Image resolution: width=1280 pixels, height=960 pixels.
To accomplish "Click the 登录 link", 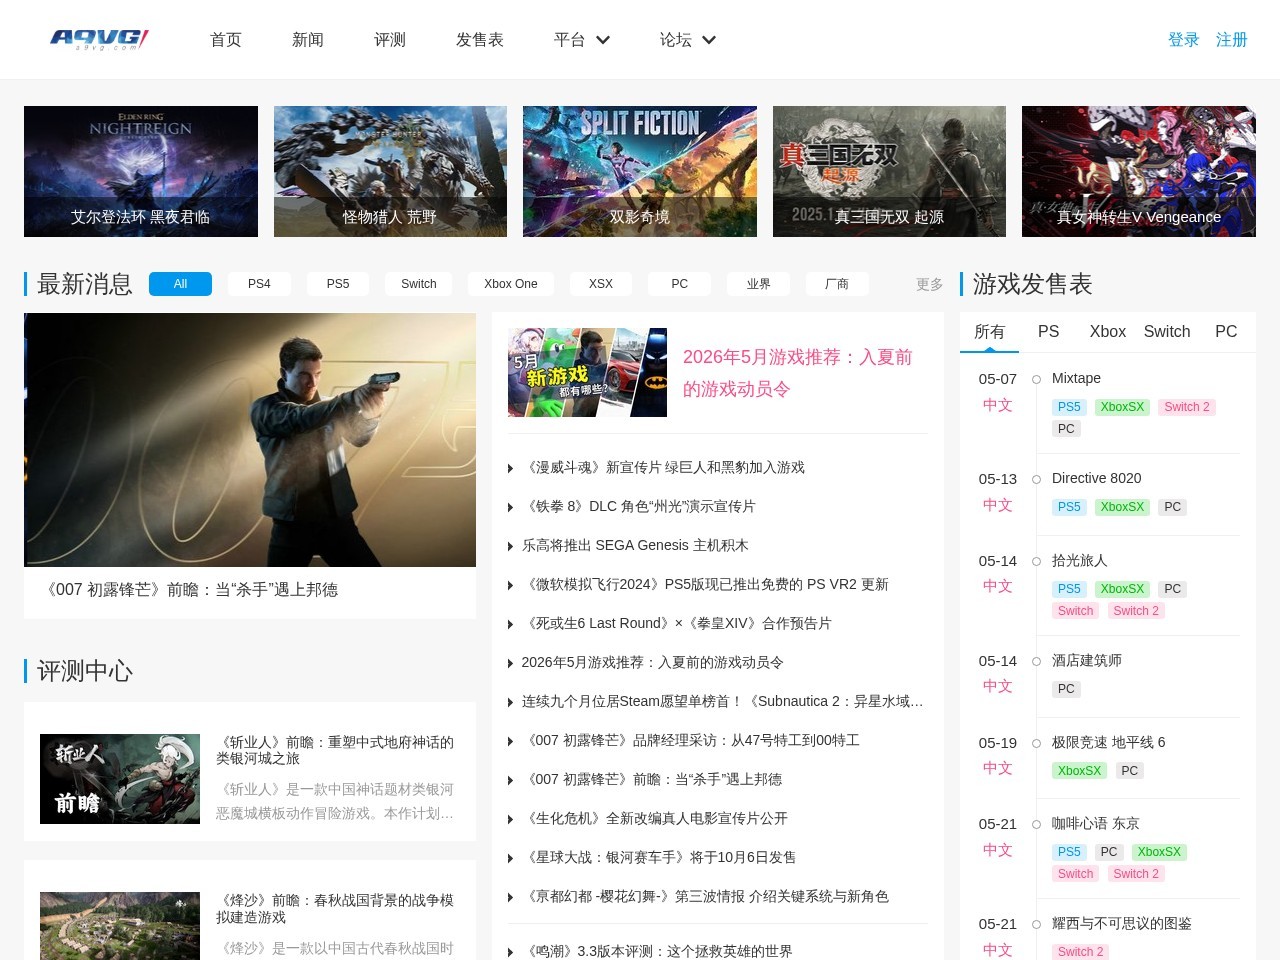I will click(x=1184, y=40).
